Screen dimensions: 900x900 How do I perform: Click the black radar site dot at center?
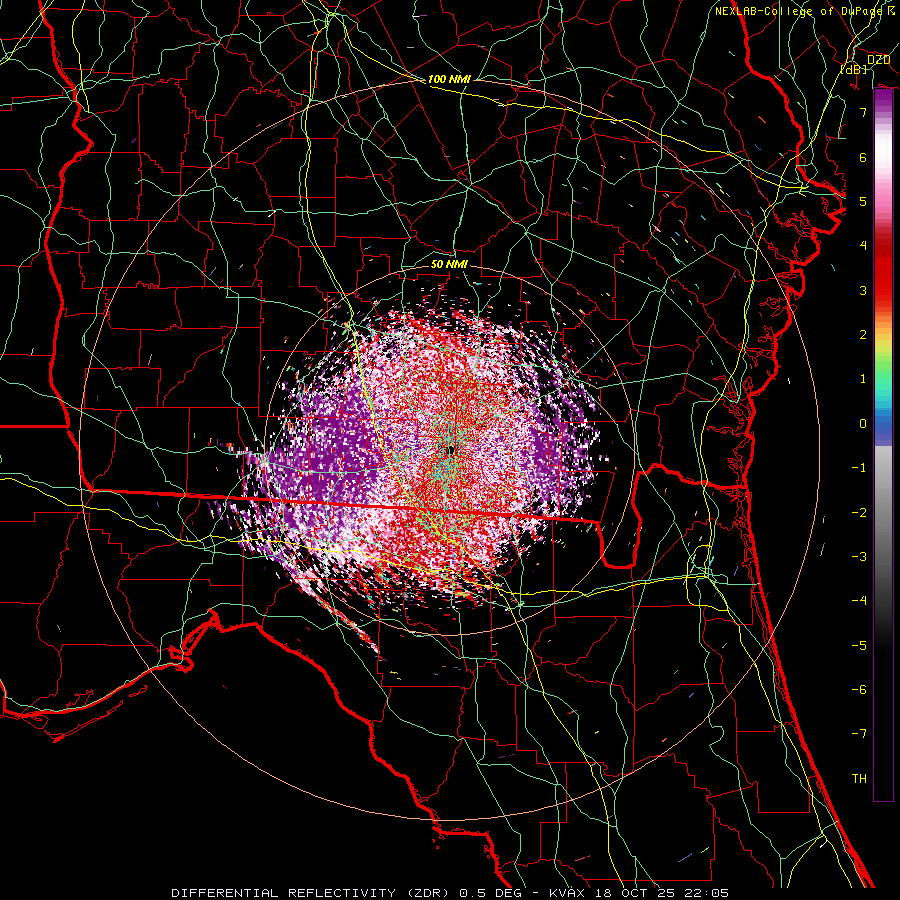click(451, 450)
